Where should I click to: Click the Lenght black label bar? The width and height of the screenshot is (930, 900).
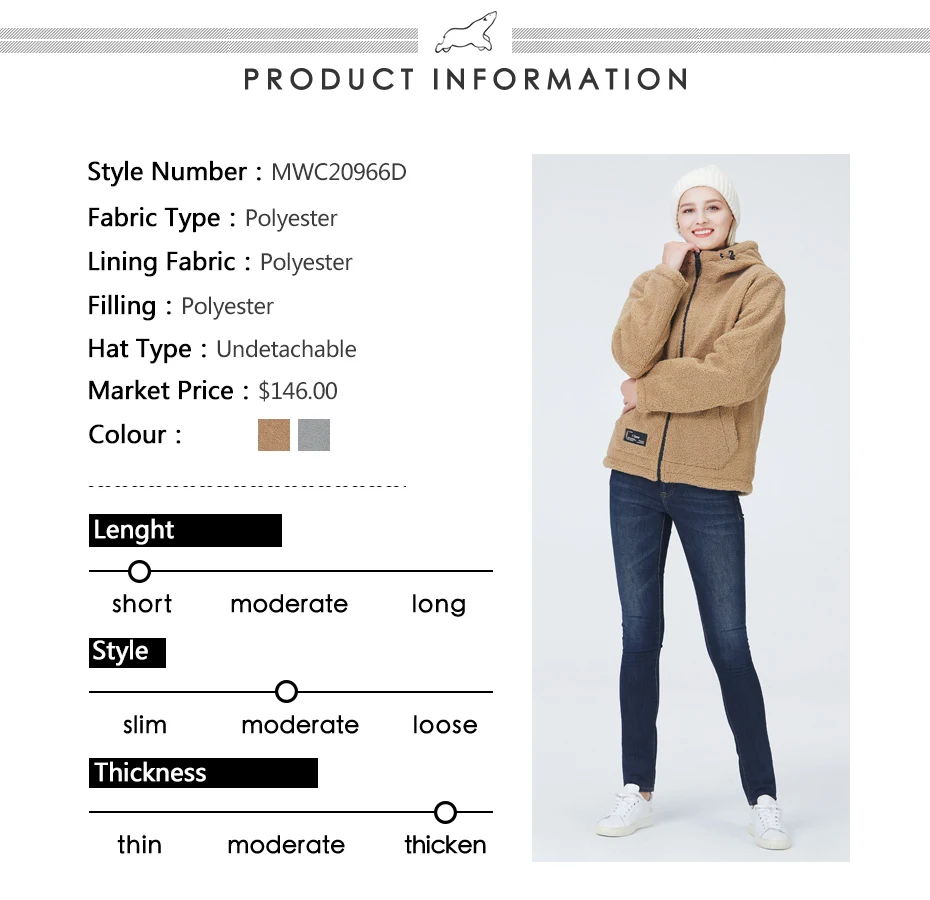click(x=186, y=530)
